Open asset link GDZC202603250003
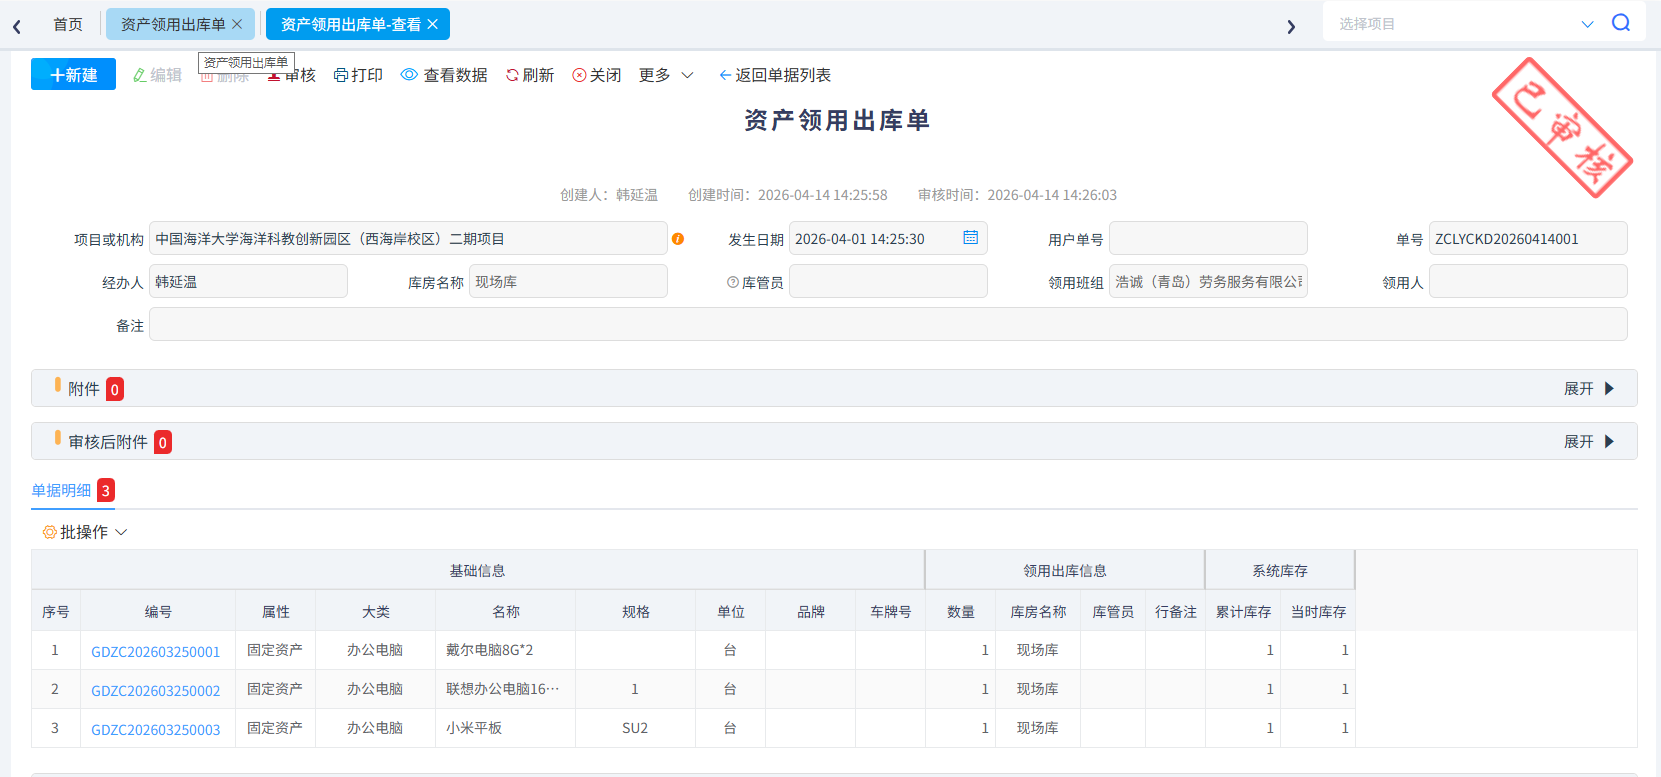Viewport: 1661px width, 777px height. tap(156, 729)
